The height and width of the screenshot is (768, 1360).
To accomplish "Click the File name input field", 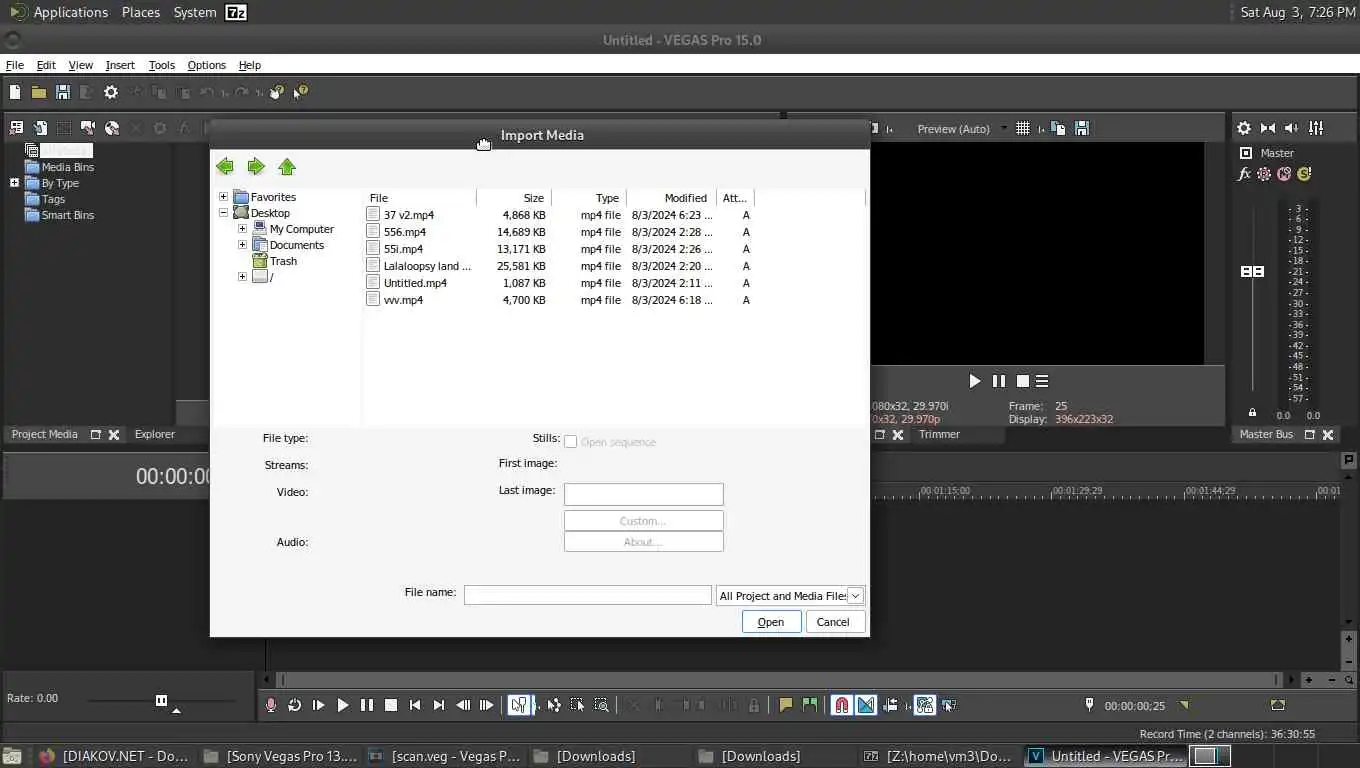I will [588, 595].
